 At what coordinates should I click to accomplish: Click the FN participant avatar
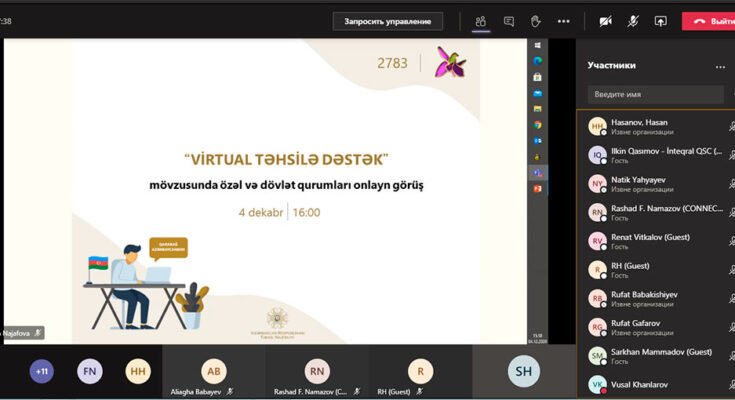(x=90, y=371)
